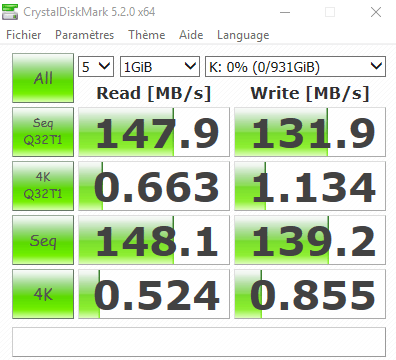Image resolution: width=396 pixels, height=360 pixels.
Task: Close the CrystalDiskMark window
Action: (x=376, y=12)
